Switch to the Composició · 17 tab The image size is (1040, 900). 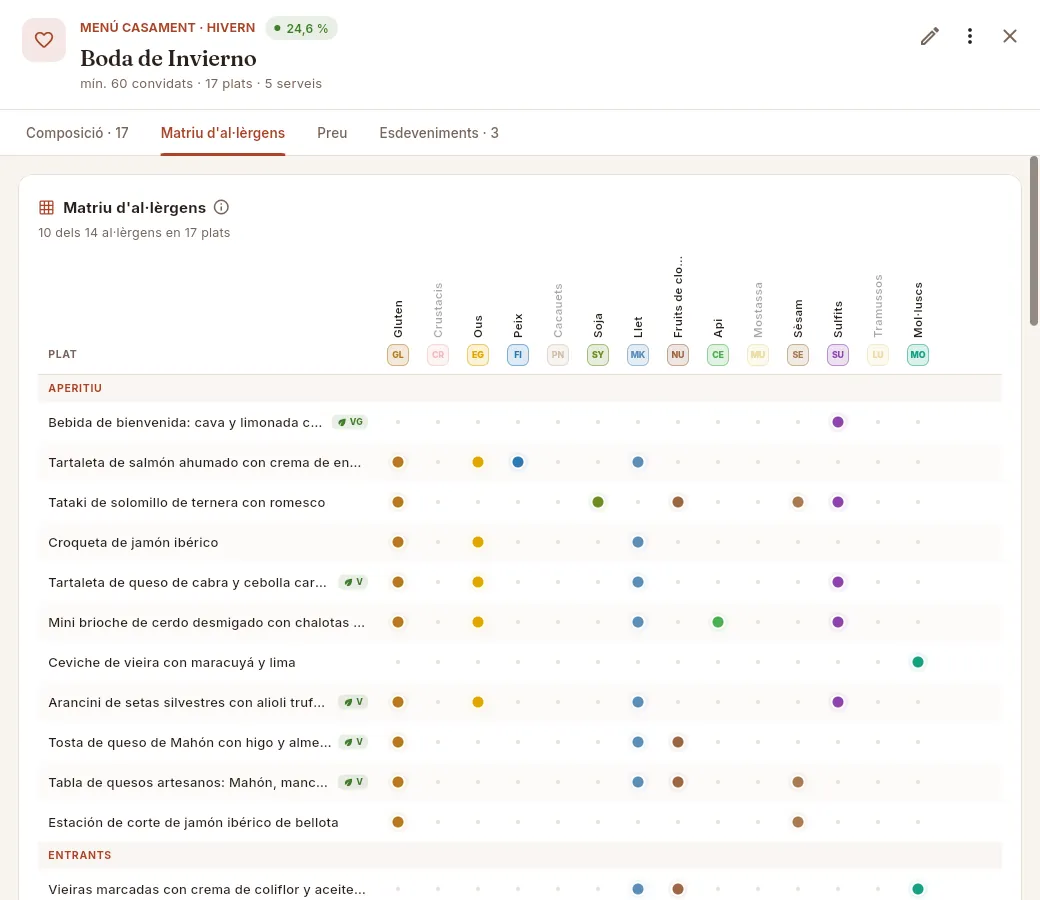[x=77, y=133]
